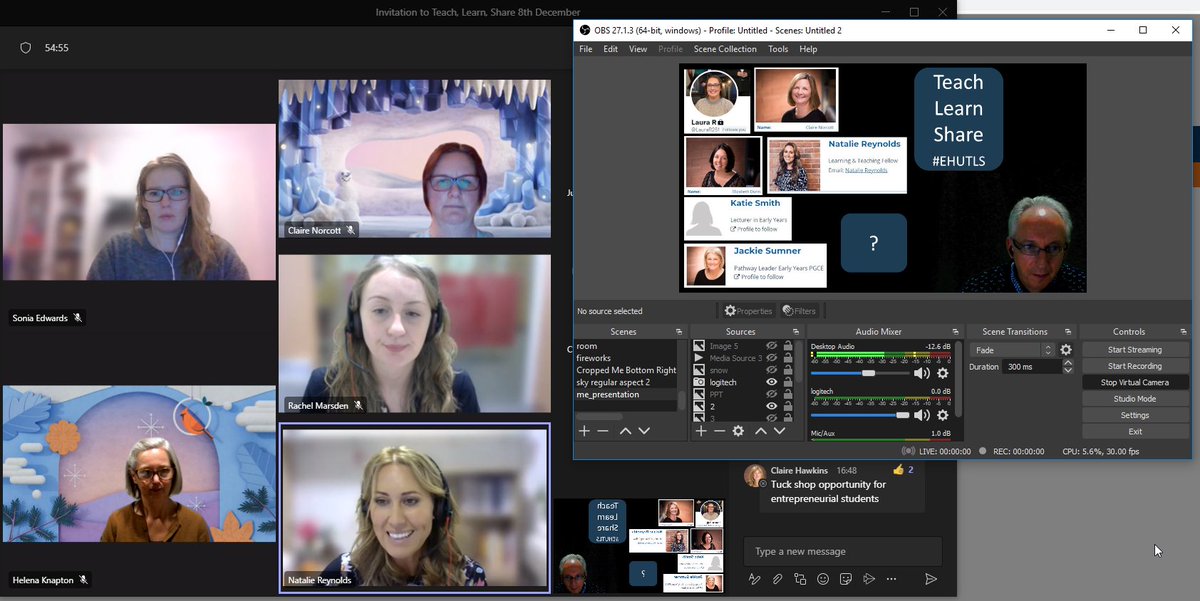
Task: Increase Duration with the up stepper arrow
Action: click(1066, 363)
